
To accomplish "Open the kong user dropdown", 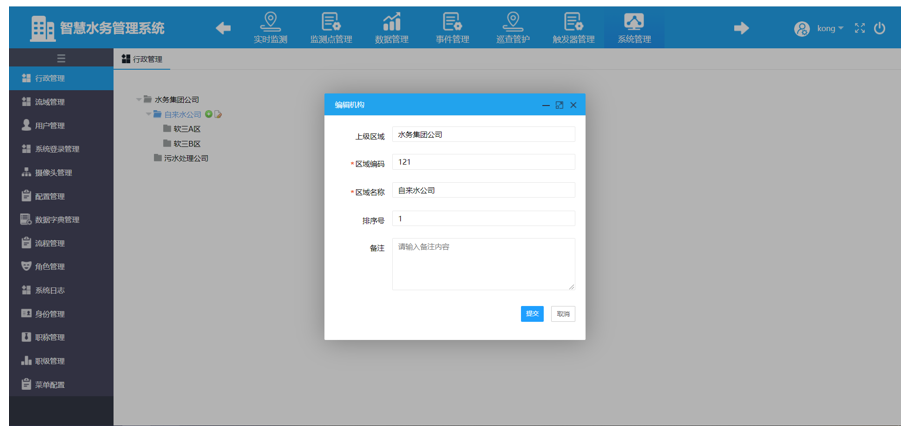I will pos(829,29).
